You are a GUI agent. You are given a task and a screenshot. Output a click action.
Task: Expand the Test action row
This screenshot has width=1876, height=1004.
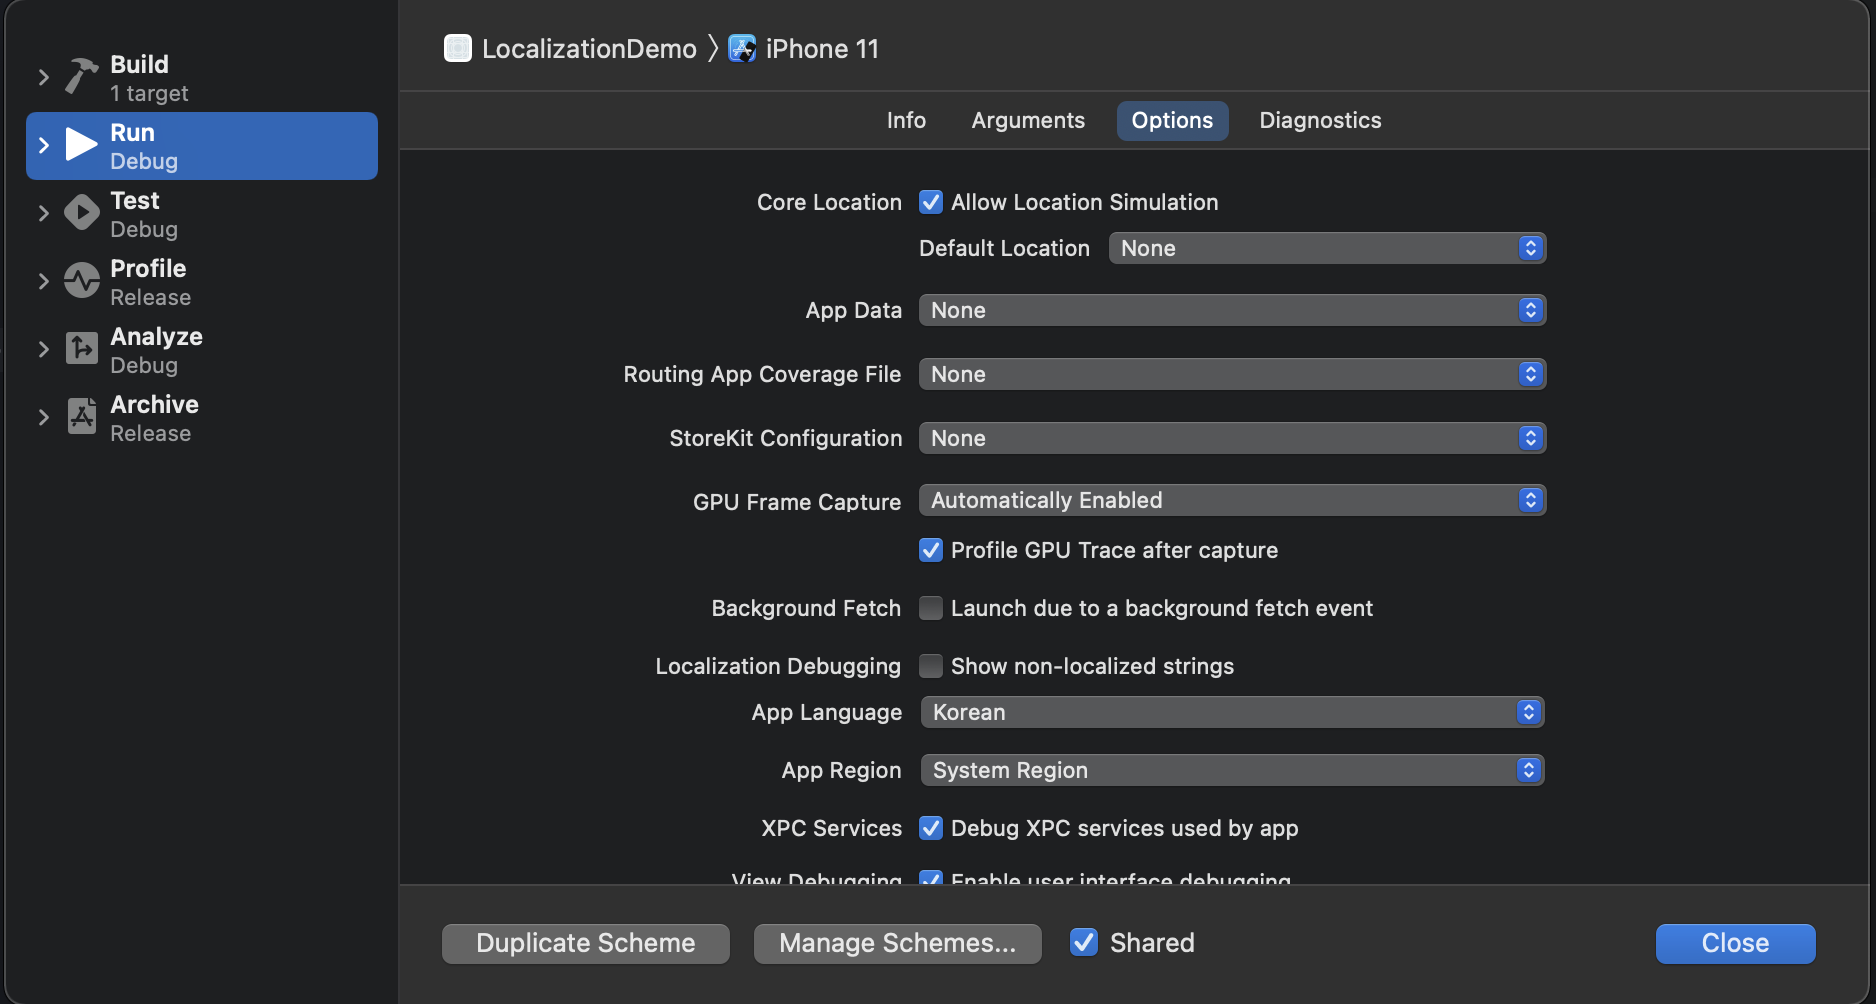[43, 213]
